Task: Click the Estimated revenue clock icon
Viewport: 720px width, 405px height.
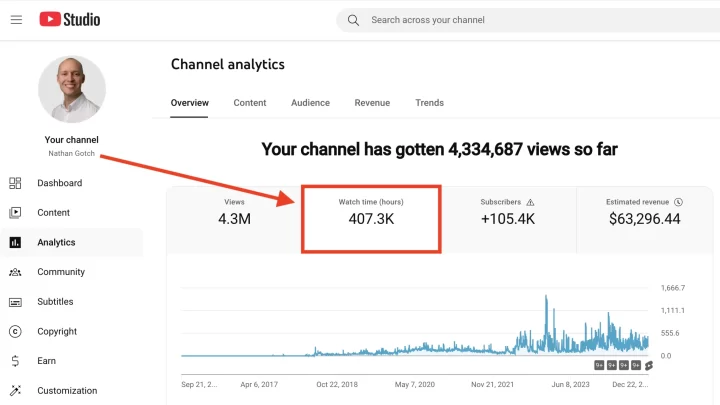Action: [678, 202]
